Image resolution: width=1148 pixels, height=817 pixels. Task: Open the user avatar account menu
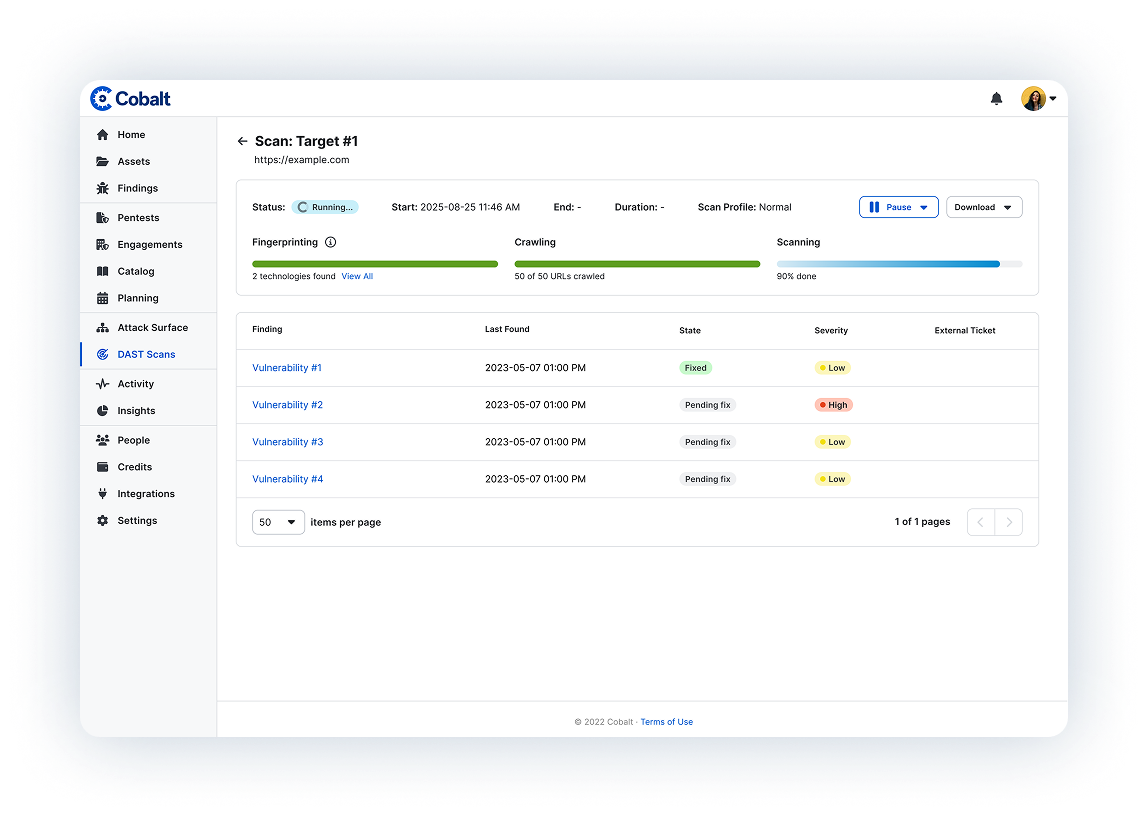(1038, 99)
